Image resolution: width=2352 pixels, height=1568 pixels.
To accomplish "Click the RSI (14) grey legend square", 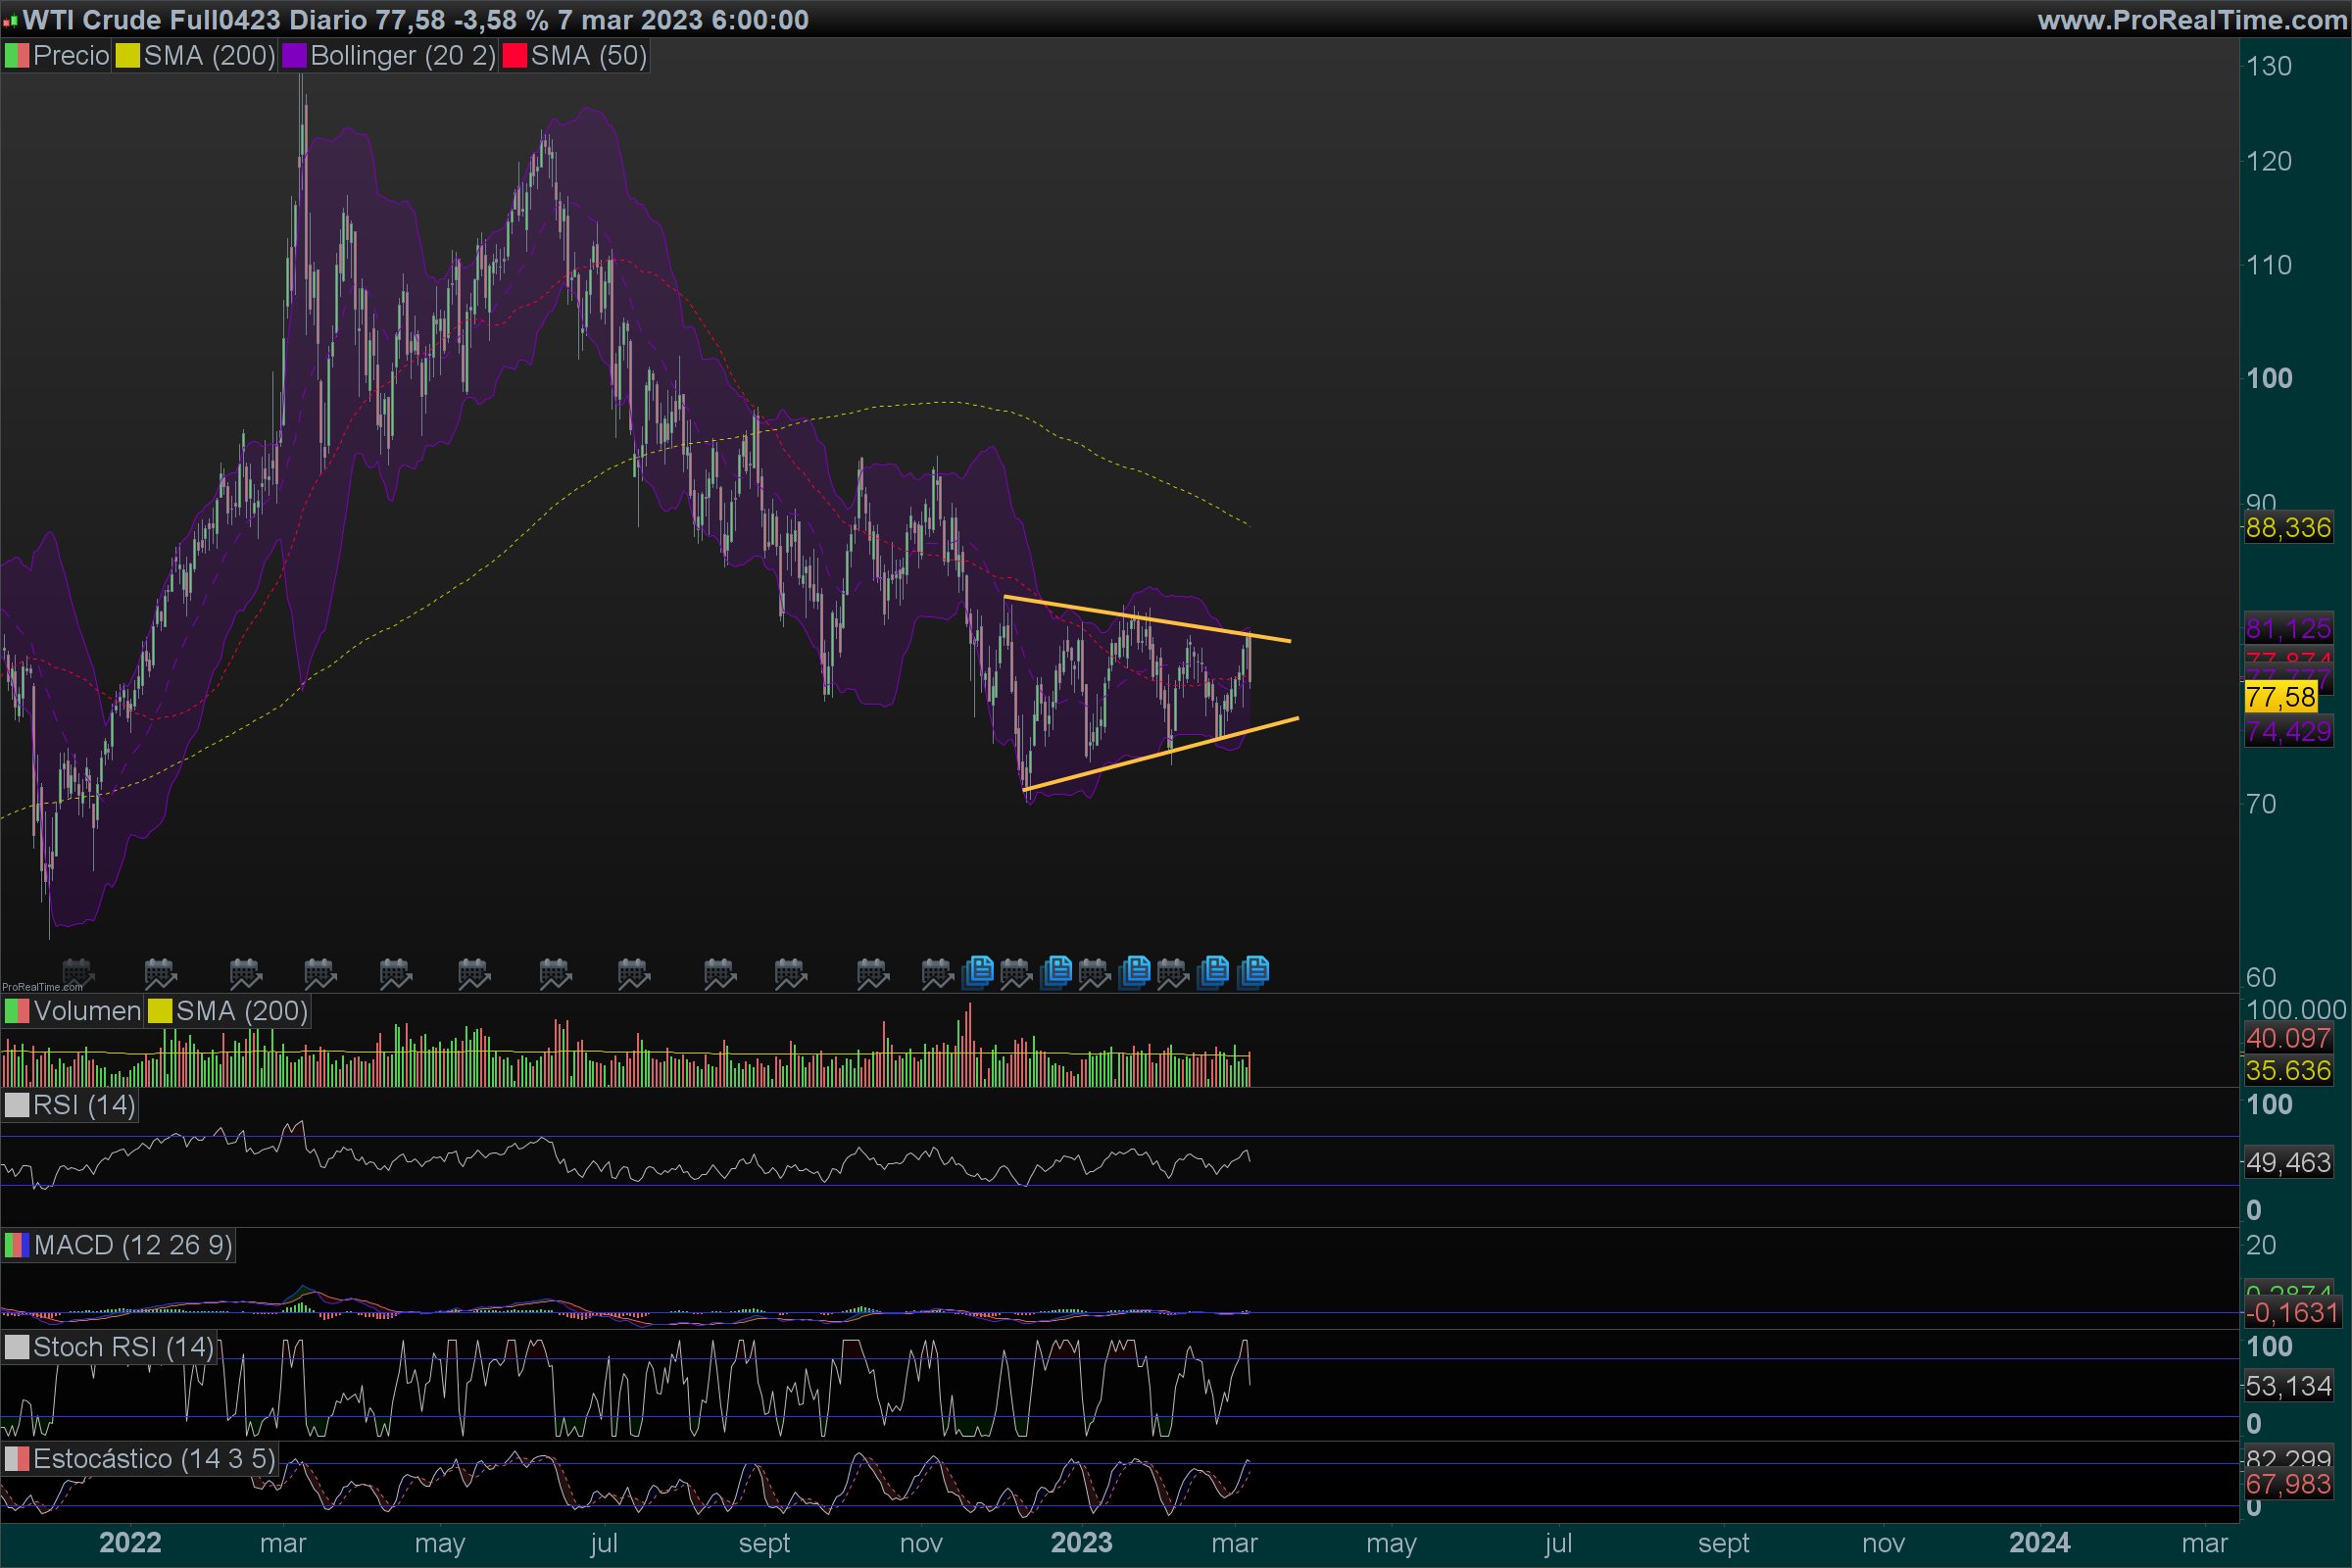I will [x=17, y=1105].
